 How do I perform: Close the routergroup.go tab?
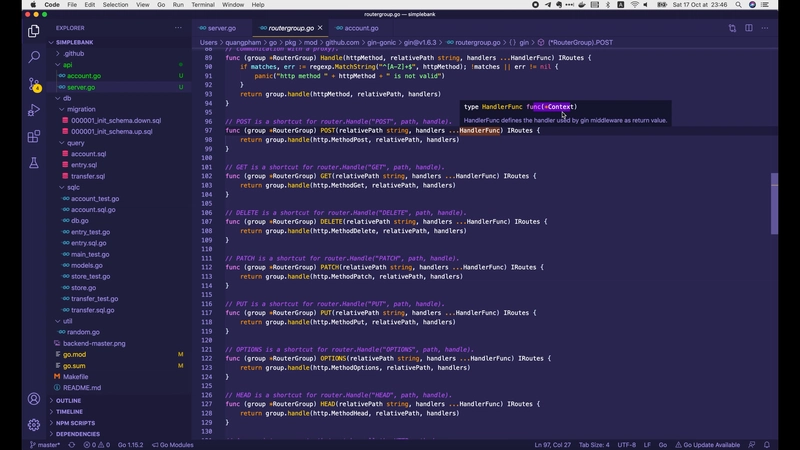click(x=320, y=28)
